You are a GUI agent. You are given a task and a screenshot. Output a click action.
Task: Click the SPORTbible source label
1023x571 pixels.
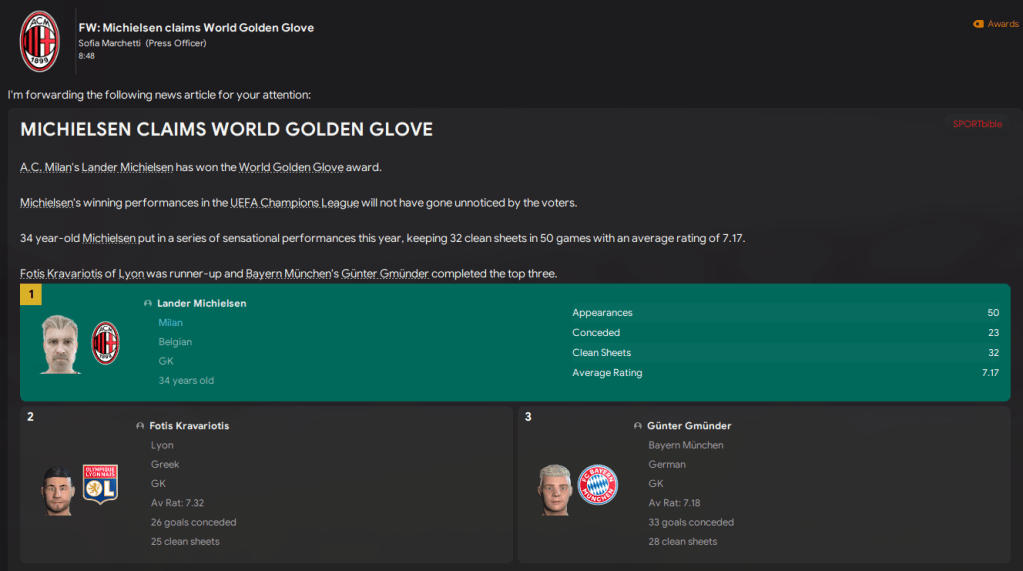click(x=977, y=124)
